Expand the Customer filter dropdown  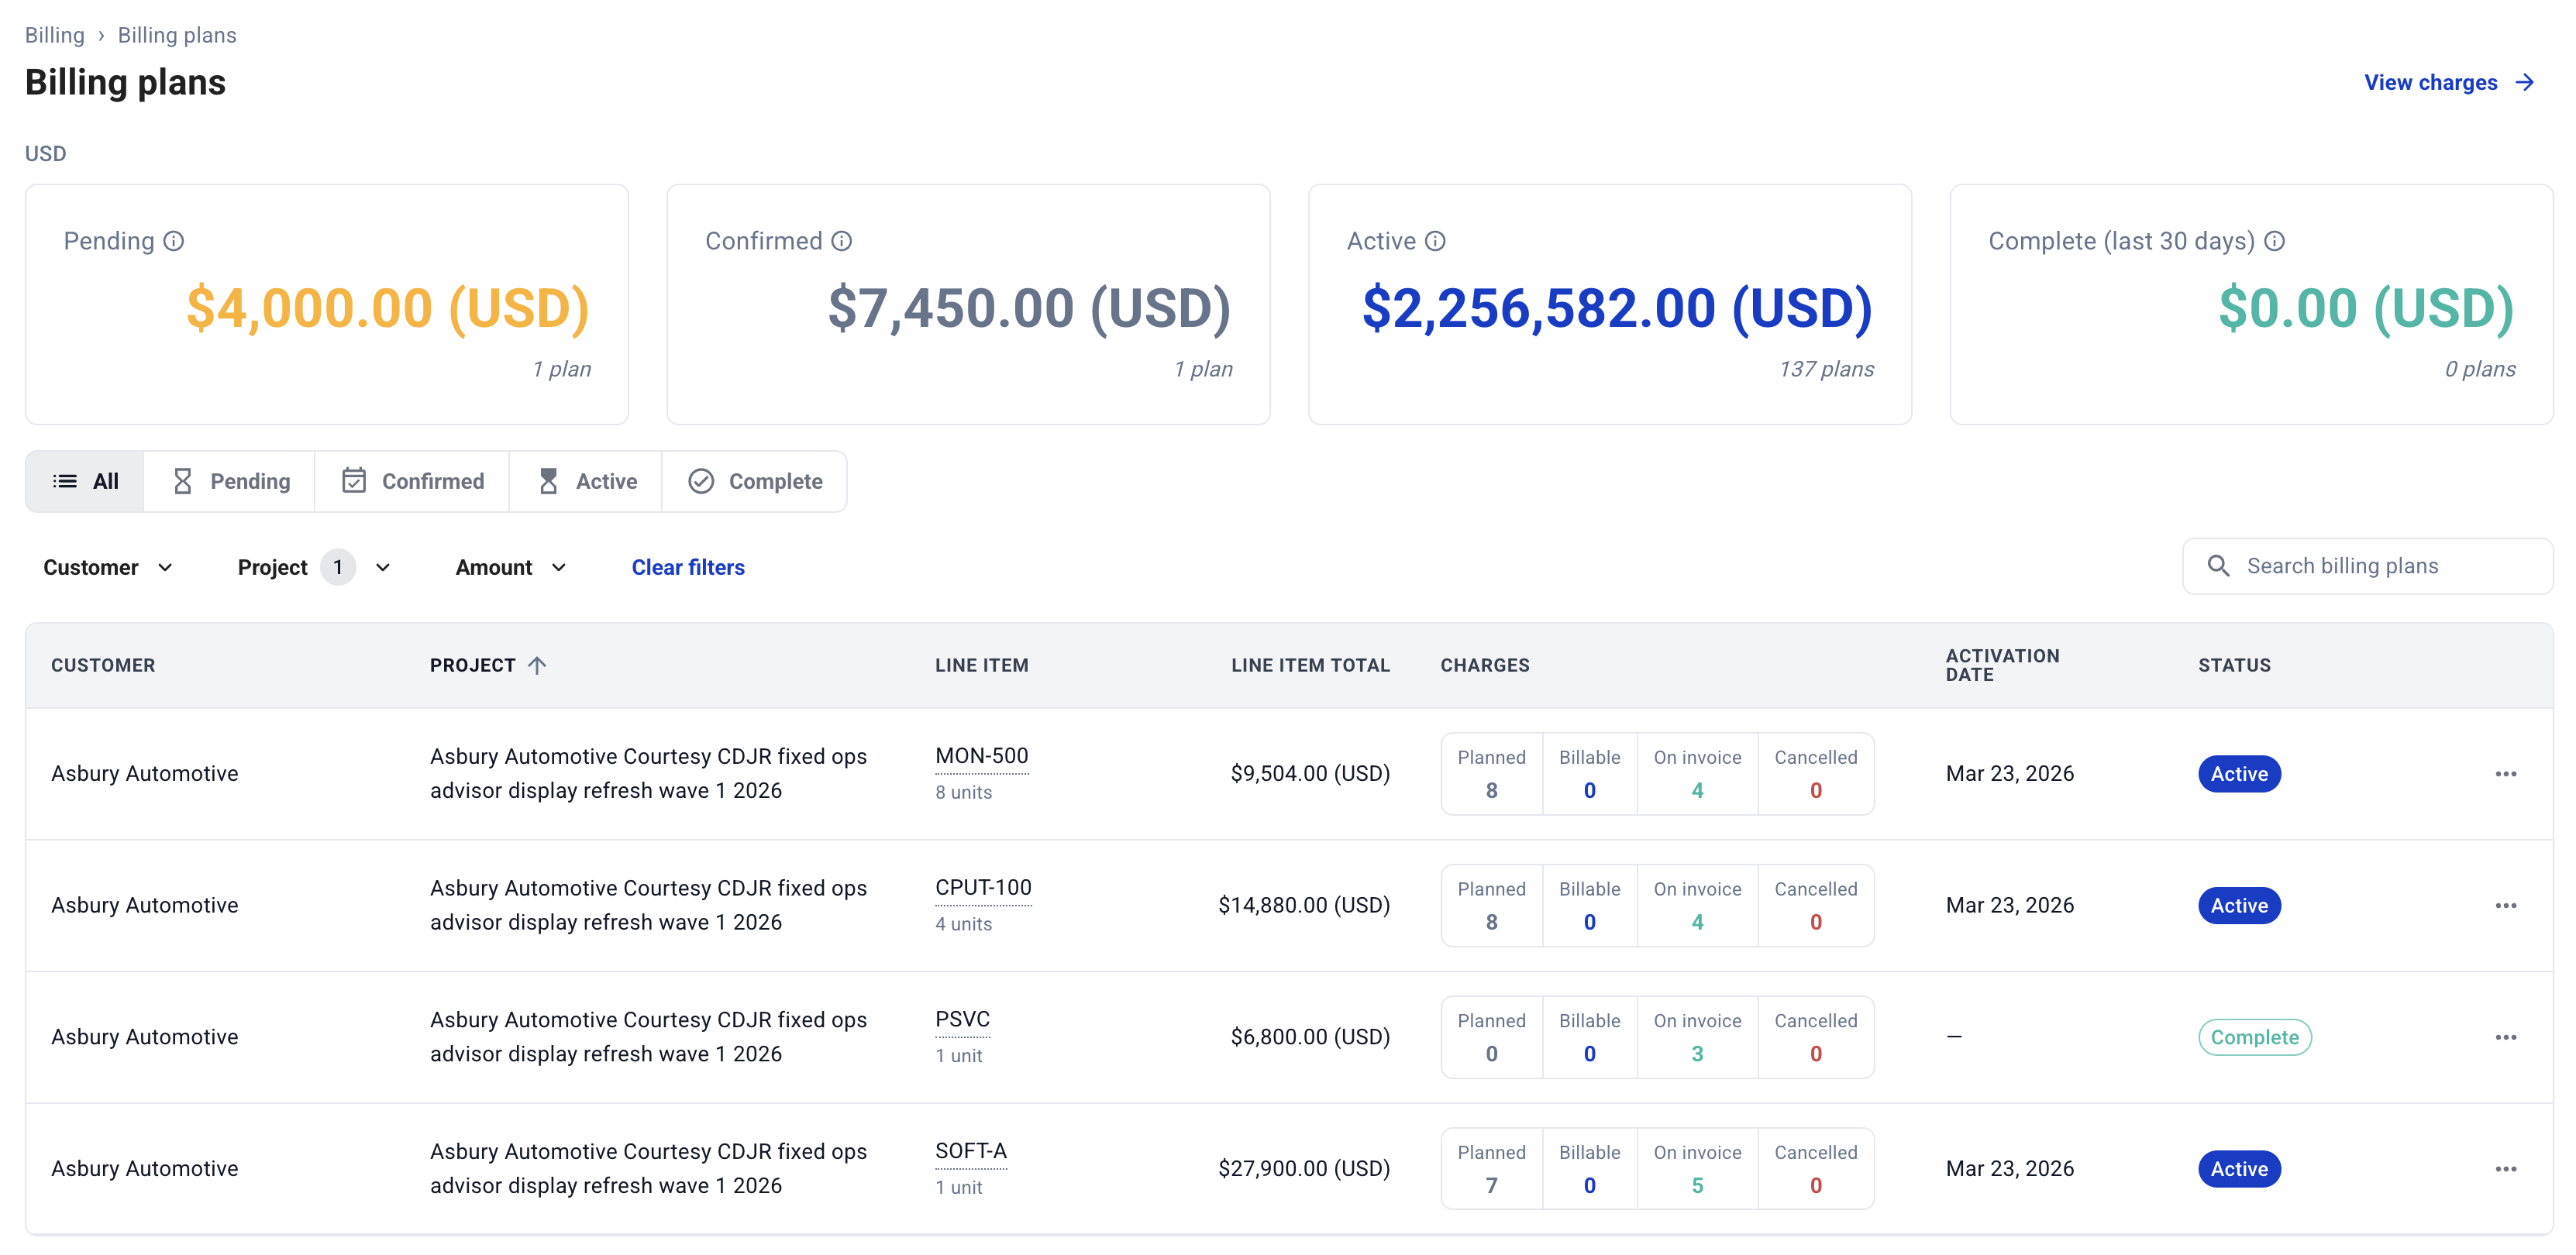tap(108, 568)
